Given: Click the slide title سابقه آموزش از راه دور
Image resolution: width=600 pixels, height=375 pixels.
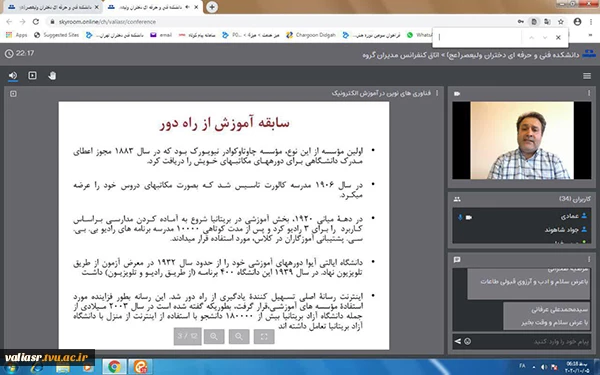Looking at the screenshot, I should 225,124.
